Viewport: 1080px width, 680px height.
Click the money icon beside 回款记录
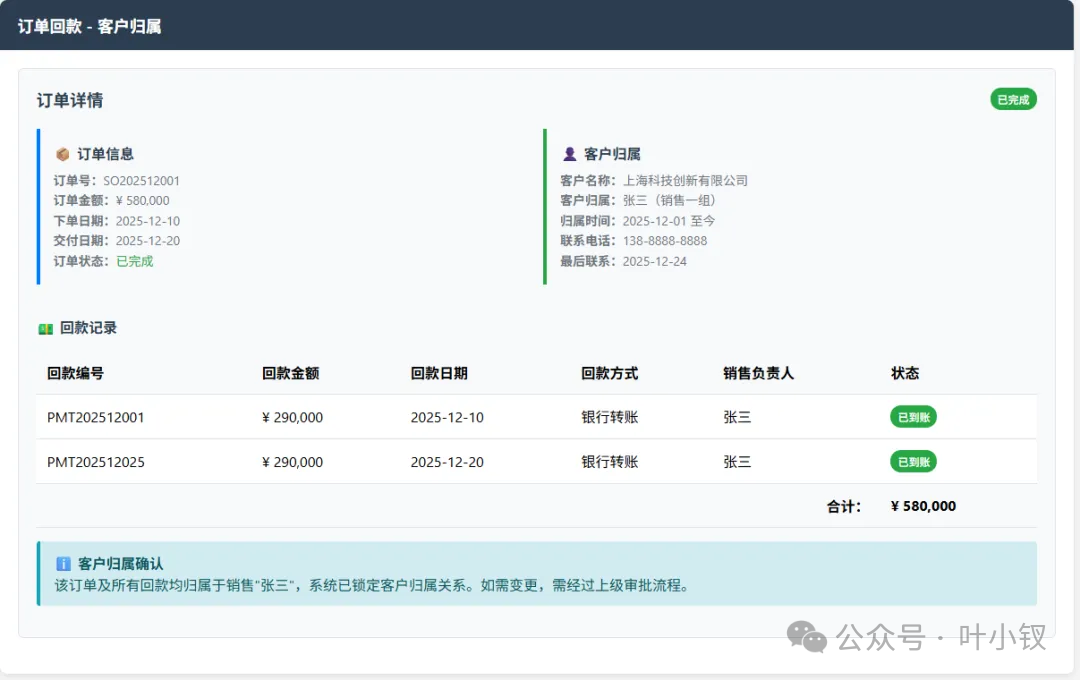45,329
